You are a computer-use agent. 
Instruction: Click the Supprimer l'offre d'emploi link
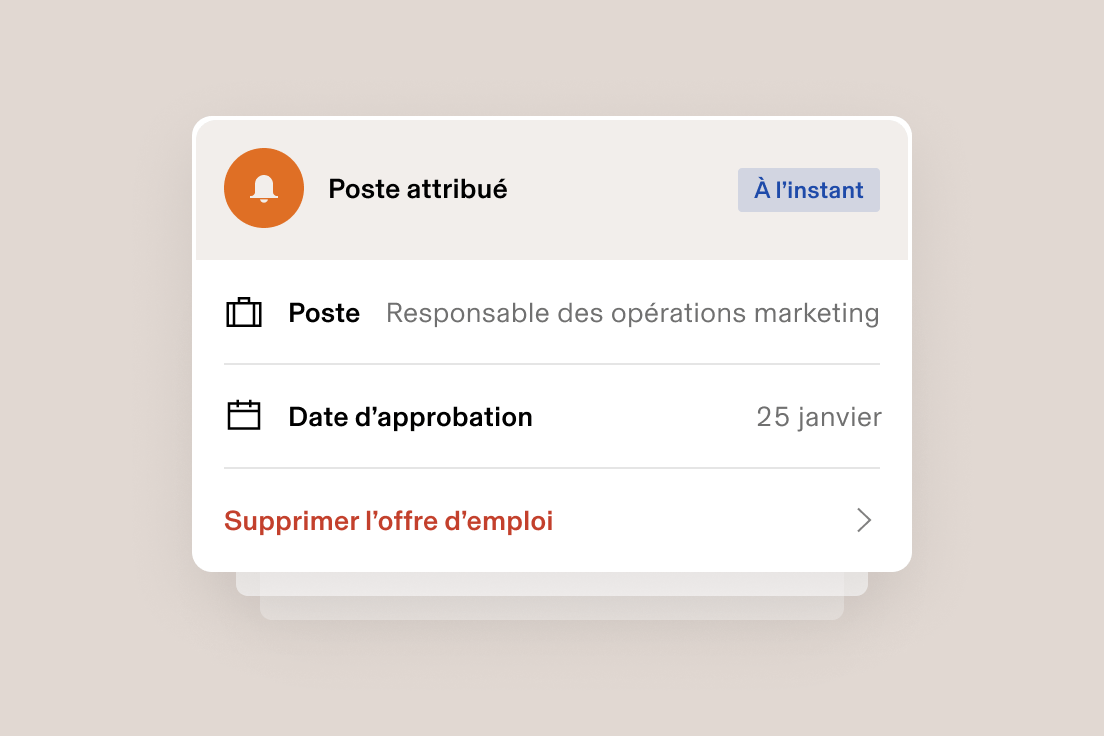(388, 520)
